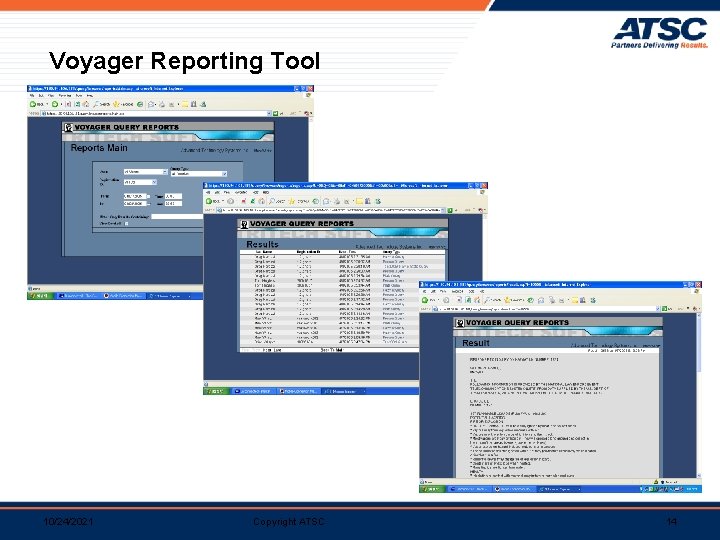
Task: Open Help menu in Results list window
Action: [266, 192]
